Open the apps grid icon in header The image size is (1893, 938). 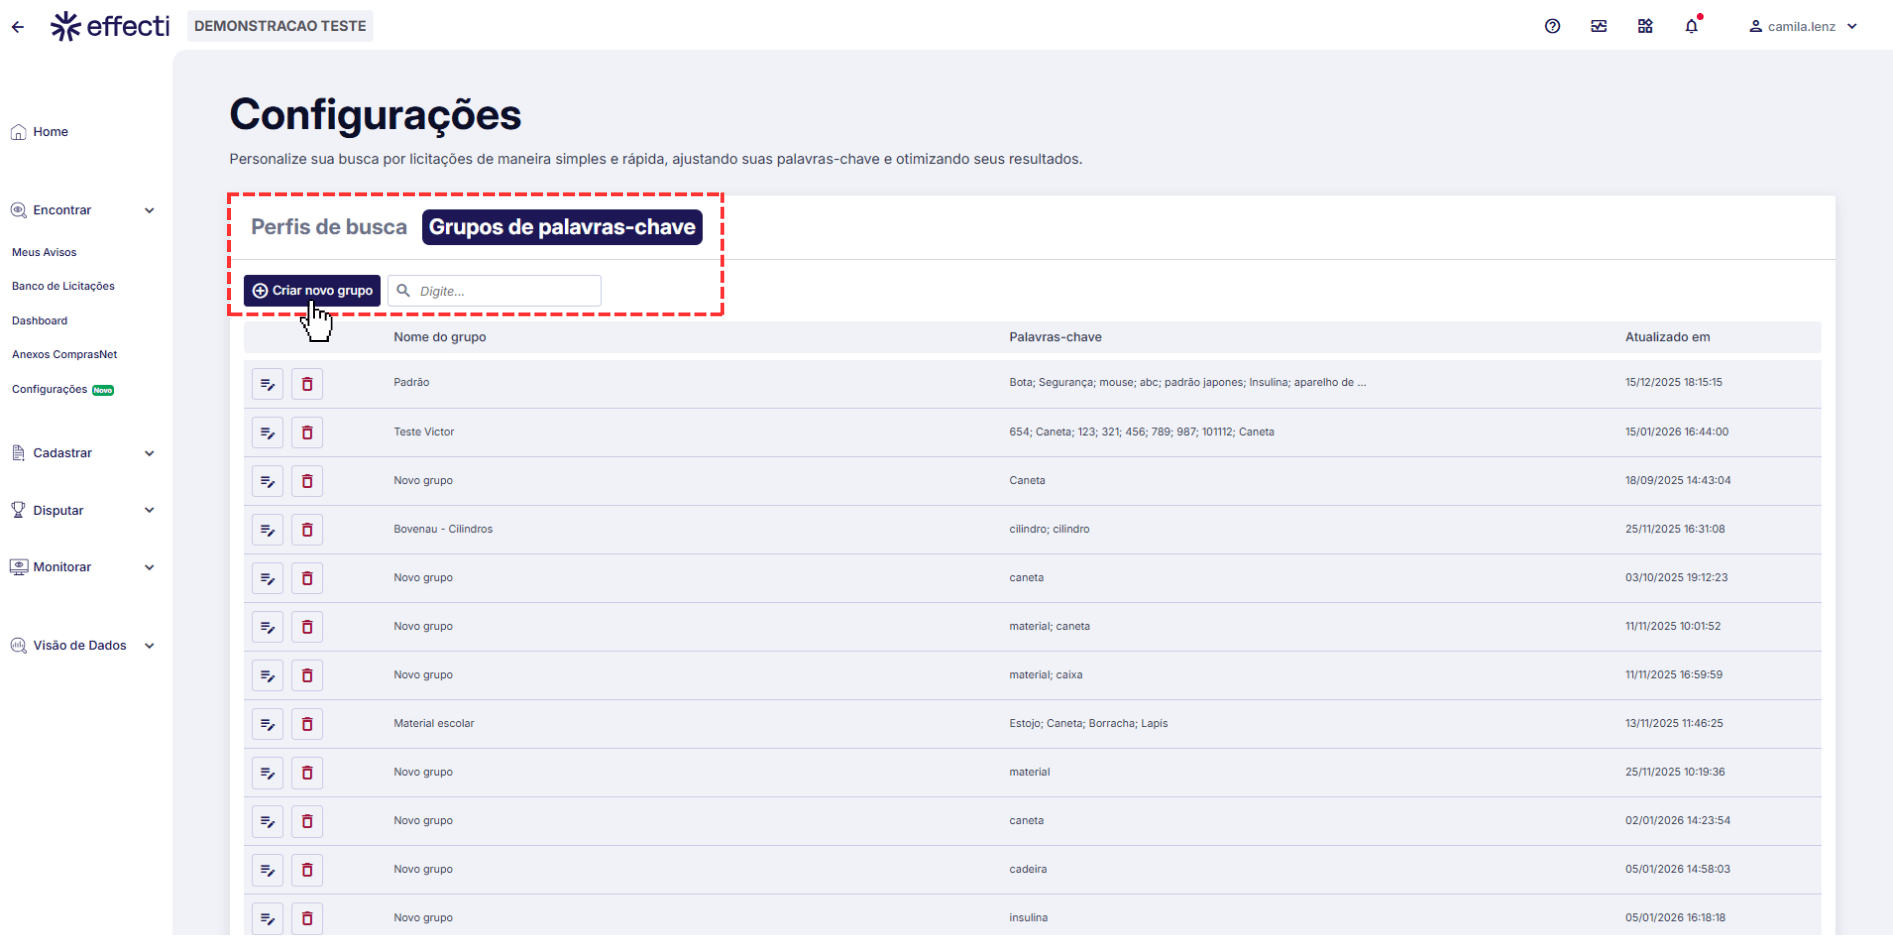tap(1645, 27)
